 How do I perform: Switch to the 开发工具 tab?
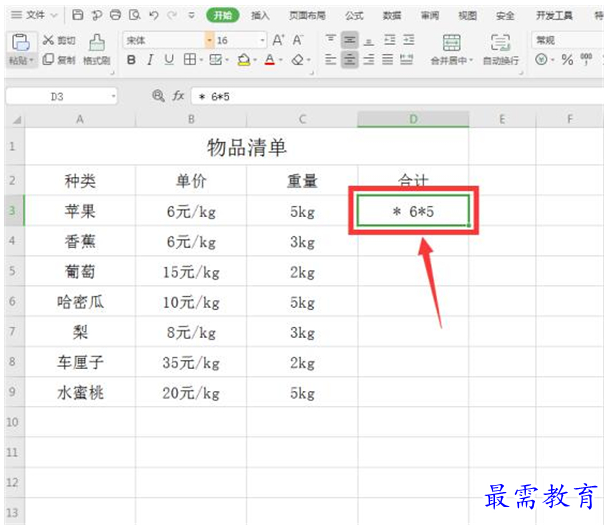554,15
